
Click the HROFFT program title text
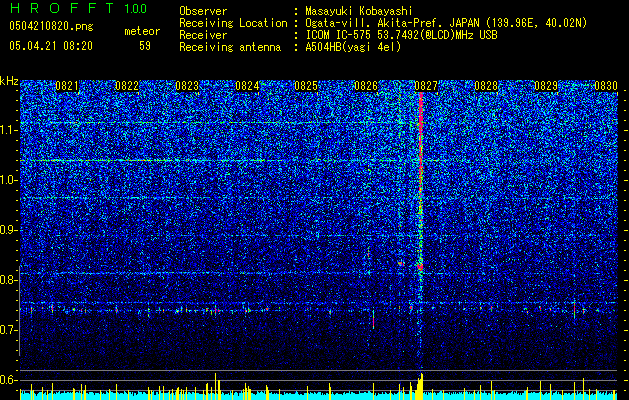(62, 8)
